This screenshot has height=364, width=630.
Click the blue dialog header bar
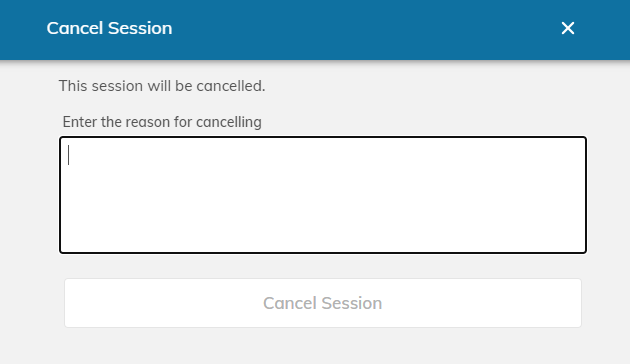pyautogui.click(x=315, y=30)
